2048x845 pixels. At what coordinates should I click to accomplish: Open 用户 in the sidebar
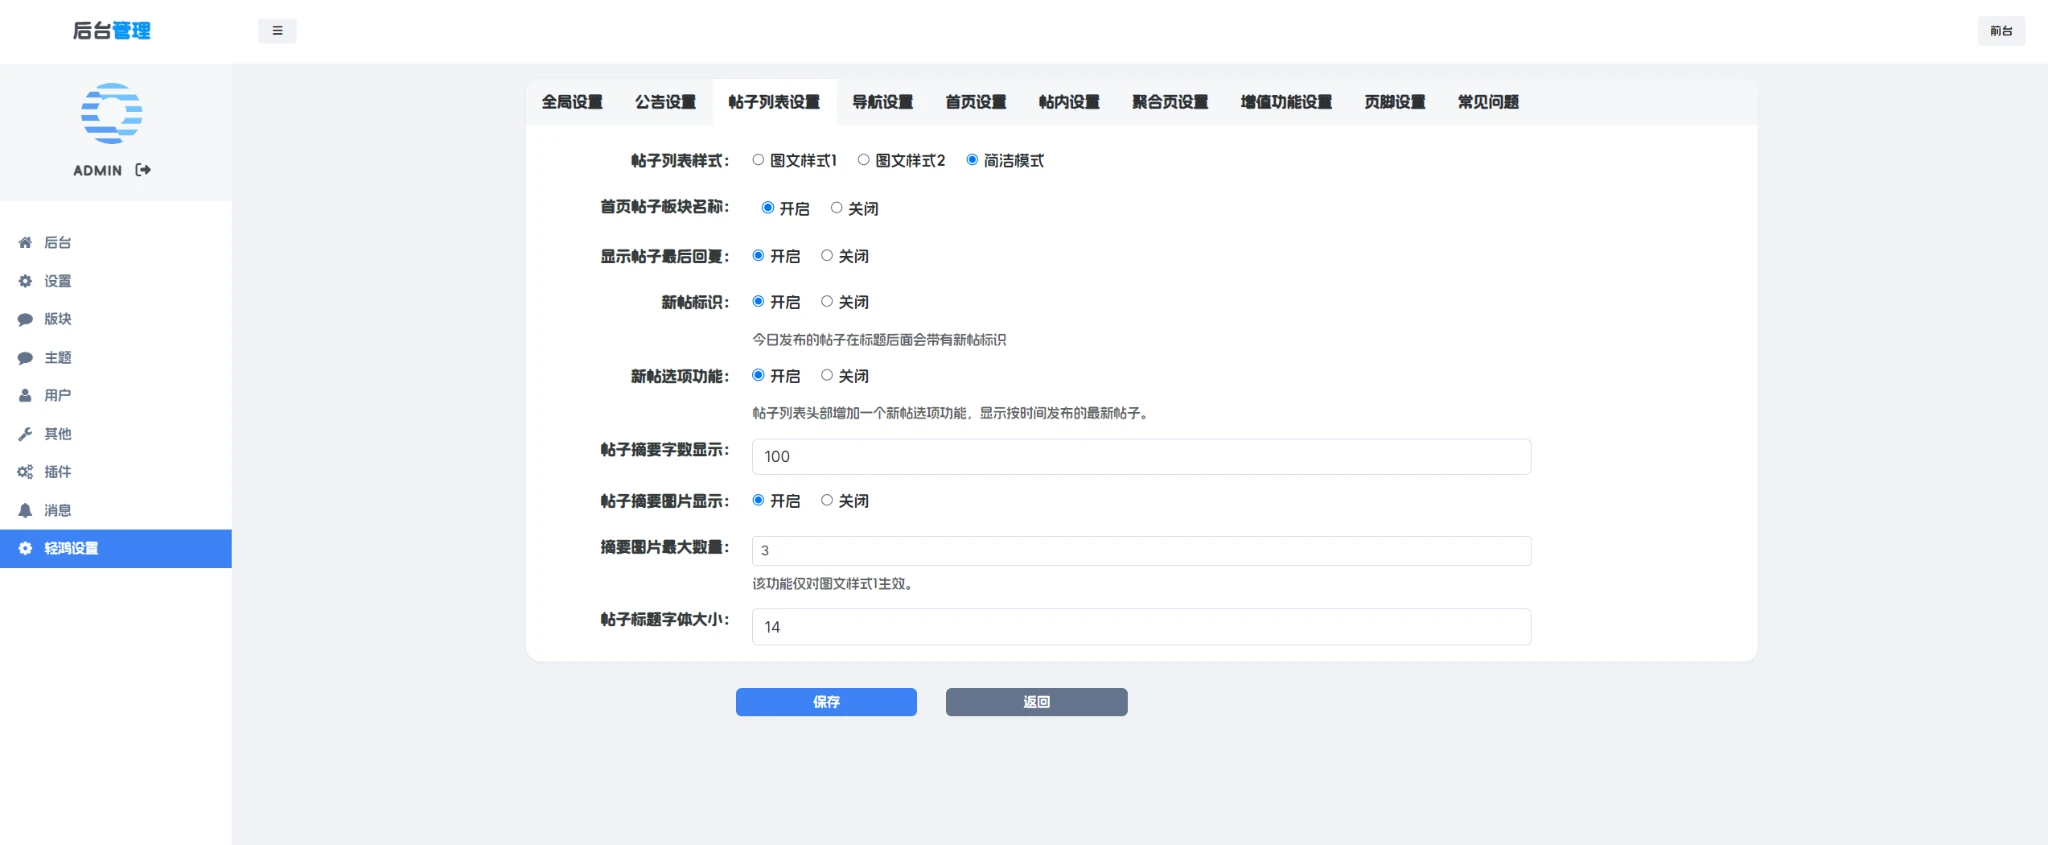pyautogui.click(x=116, y=396)
